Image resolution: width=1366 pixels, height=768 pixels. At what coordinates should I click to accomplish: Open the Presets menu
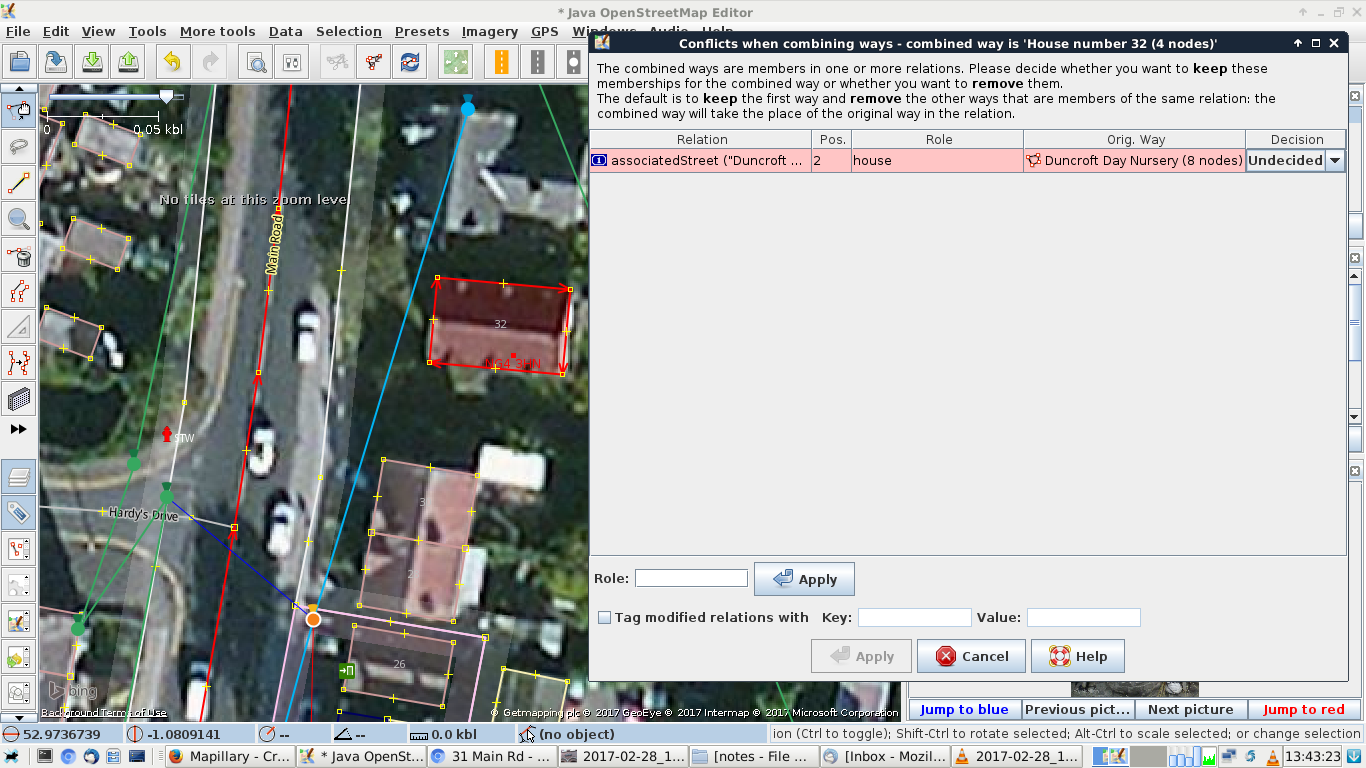[422, 32]
